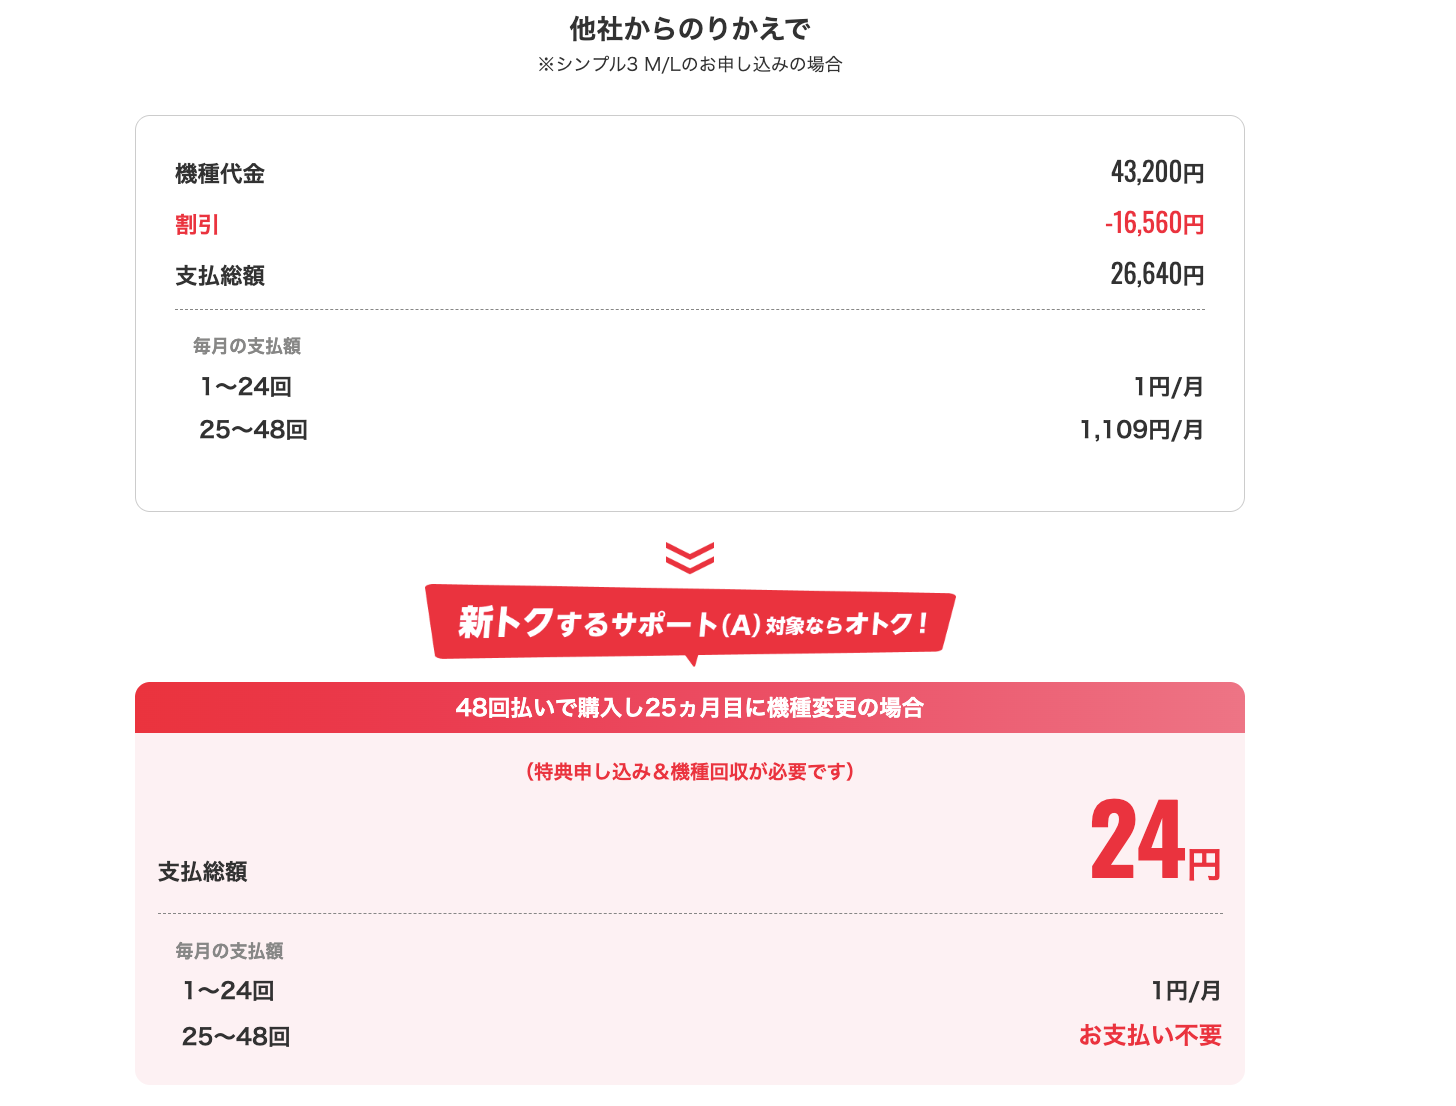Click the large red 24円 total

point(1154,842)
